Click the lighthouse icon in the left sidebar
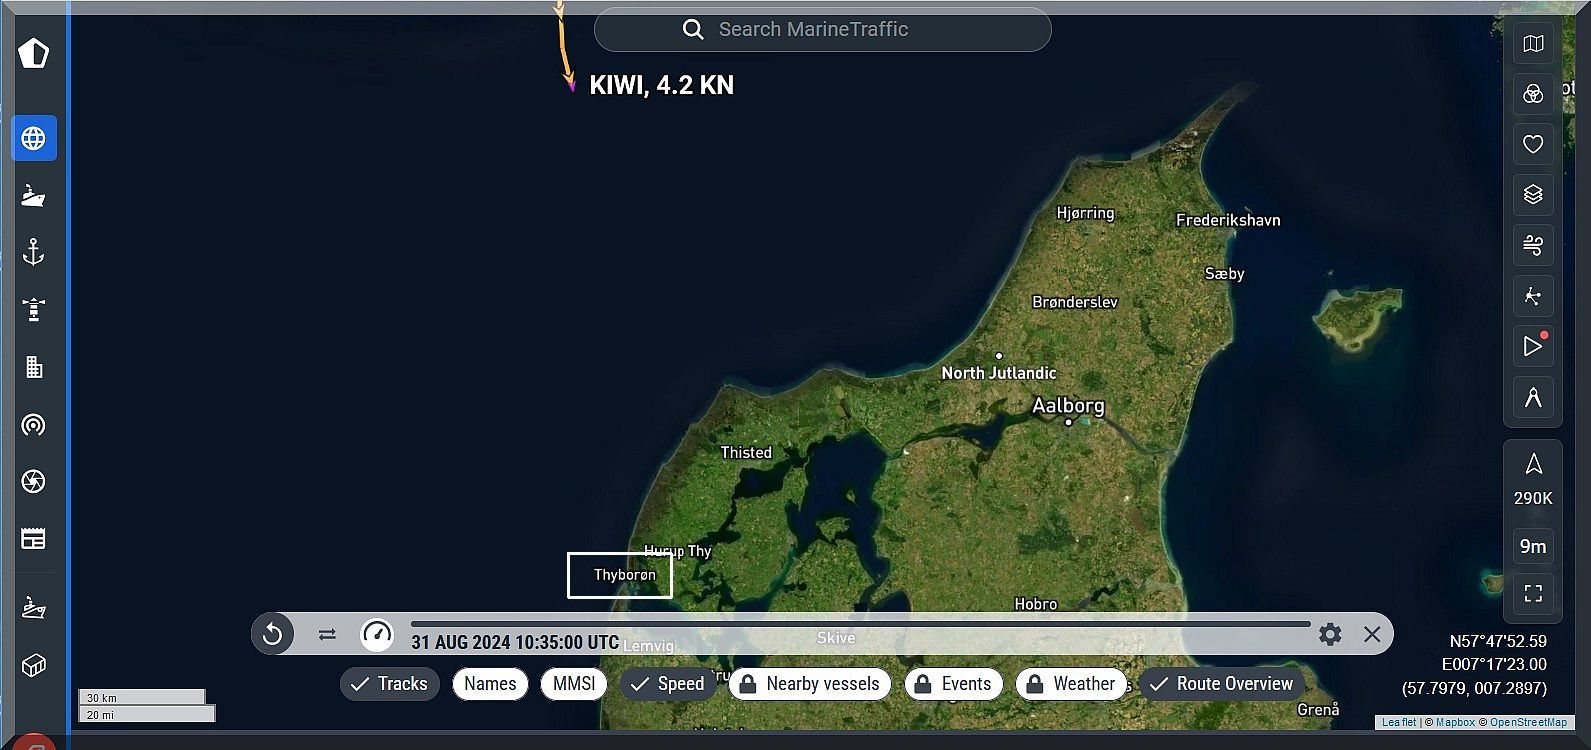Viewport: 1591px width, 750px height. coord(33,309)
